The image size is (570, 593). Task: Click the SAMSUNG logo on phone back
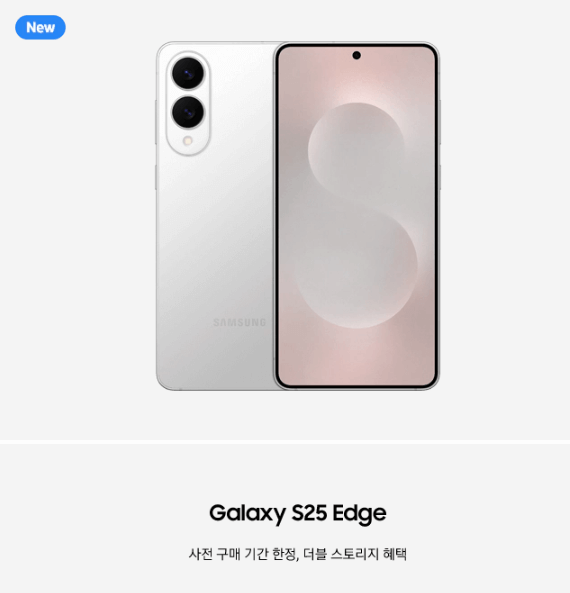click(x=240, y=322)
